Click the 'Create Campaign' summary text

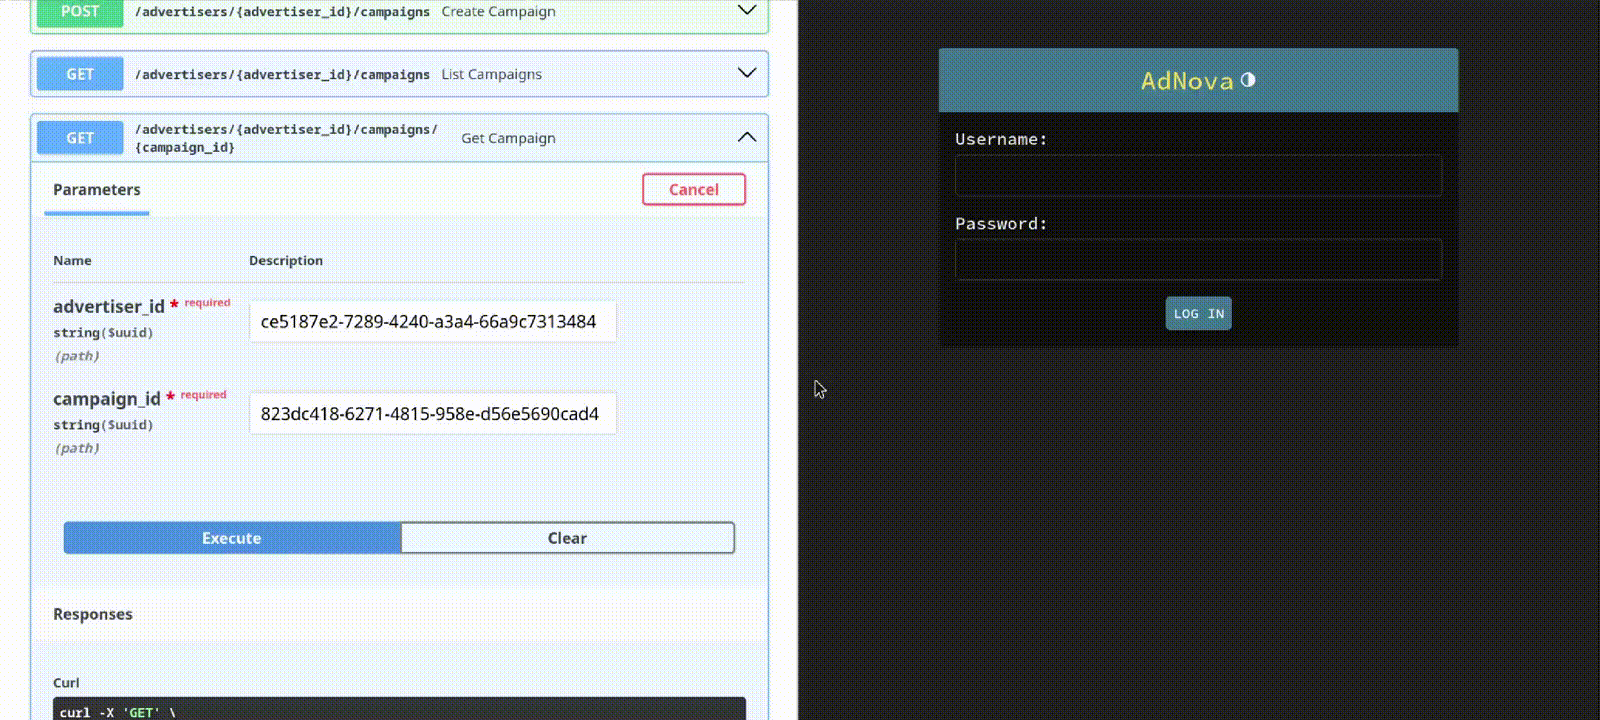click(499, 12)
